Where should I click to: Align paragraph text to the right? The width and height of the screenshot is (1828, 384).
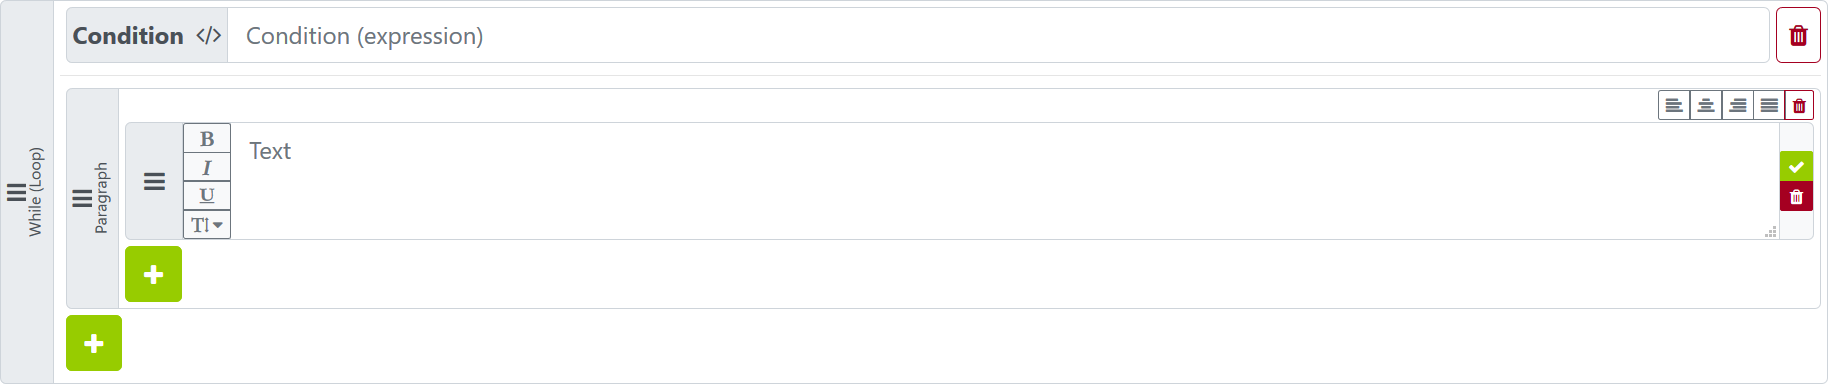1738,105
